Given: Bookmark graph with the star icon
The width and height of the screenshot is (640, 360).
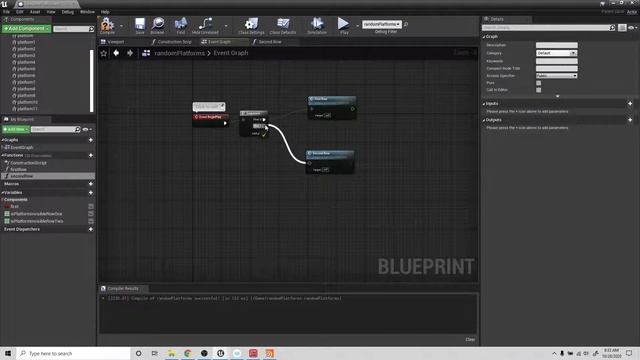Looking at the screenshot, I should click(104, 53).
